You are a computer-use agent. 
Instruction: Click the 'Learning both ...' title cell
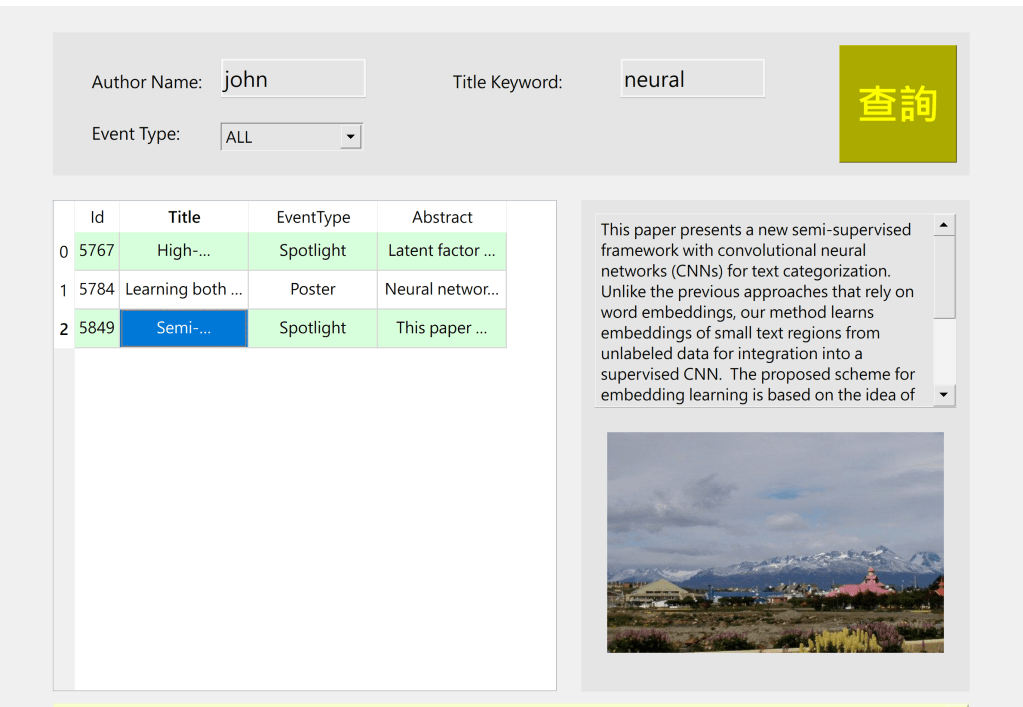pos(184,290)
